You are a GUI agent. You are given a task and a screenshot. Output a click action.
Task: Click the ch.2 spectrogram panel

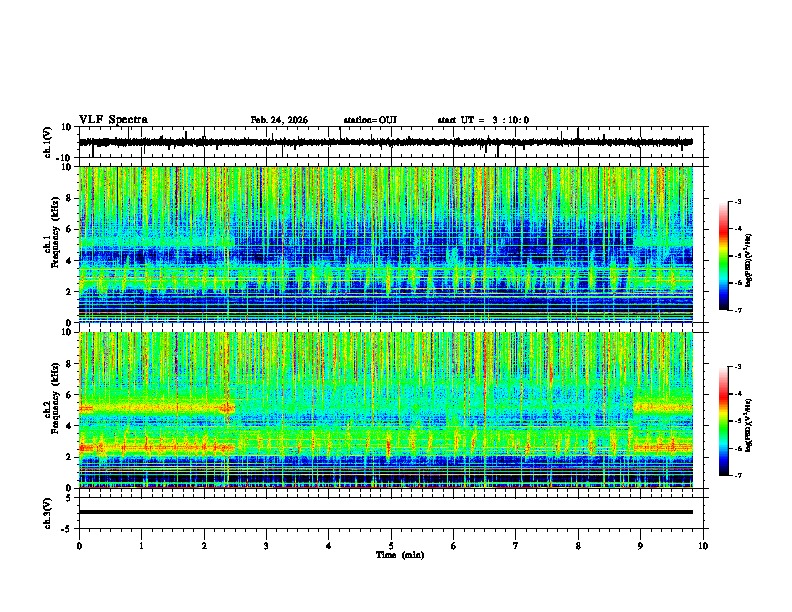385,410
